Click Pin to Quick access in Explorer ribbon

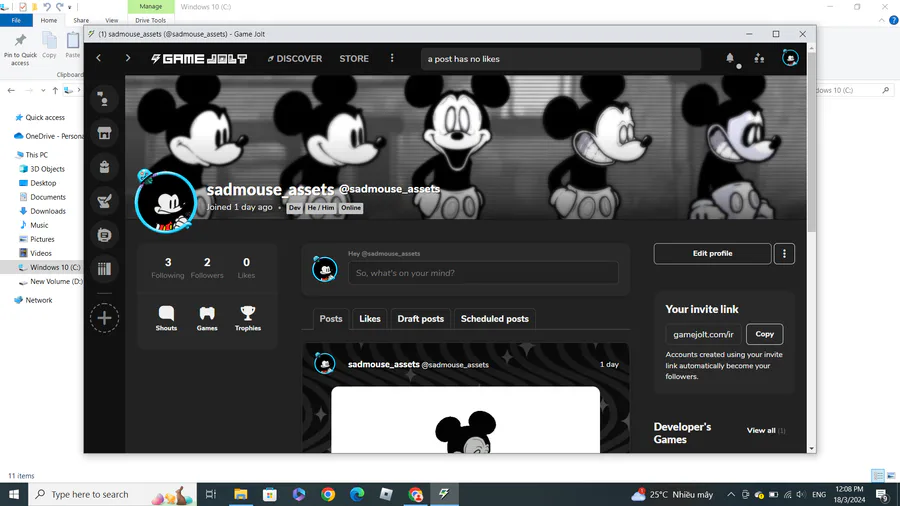20,49
